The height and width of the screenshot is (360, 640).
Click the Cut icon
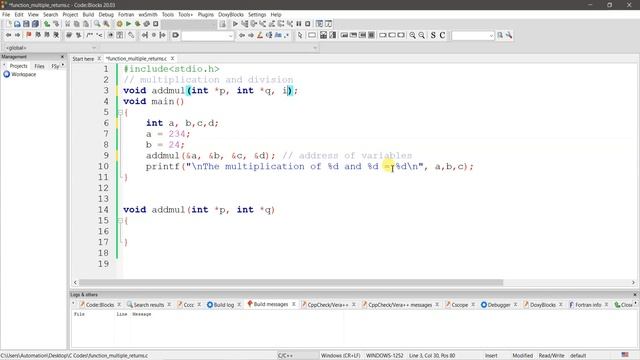(x=68, y=24)
